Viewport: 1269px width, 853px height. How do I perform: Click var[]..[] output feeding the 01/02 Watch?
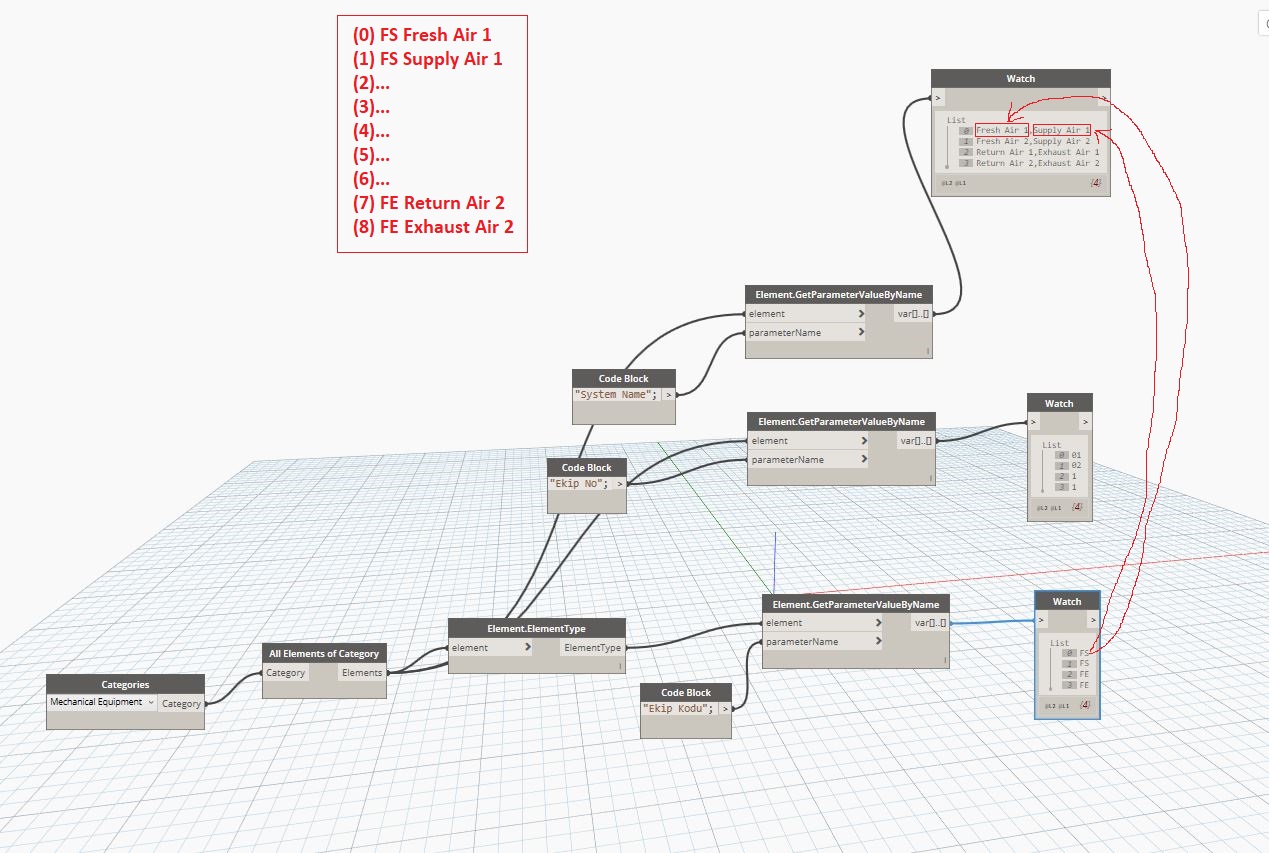[915, 441]
